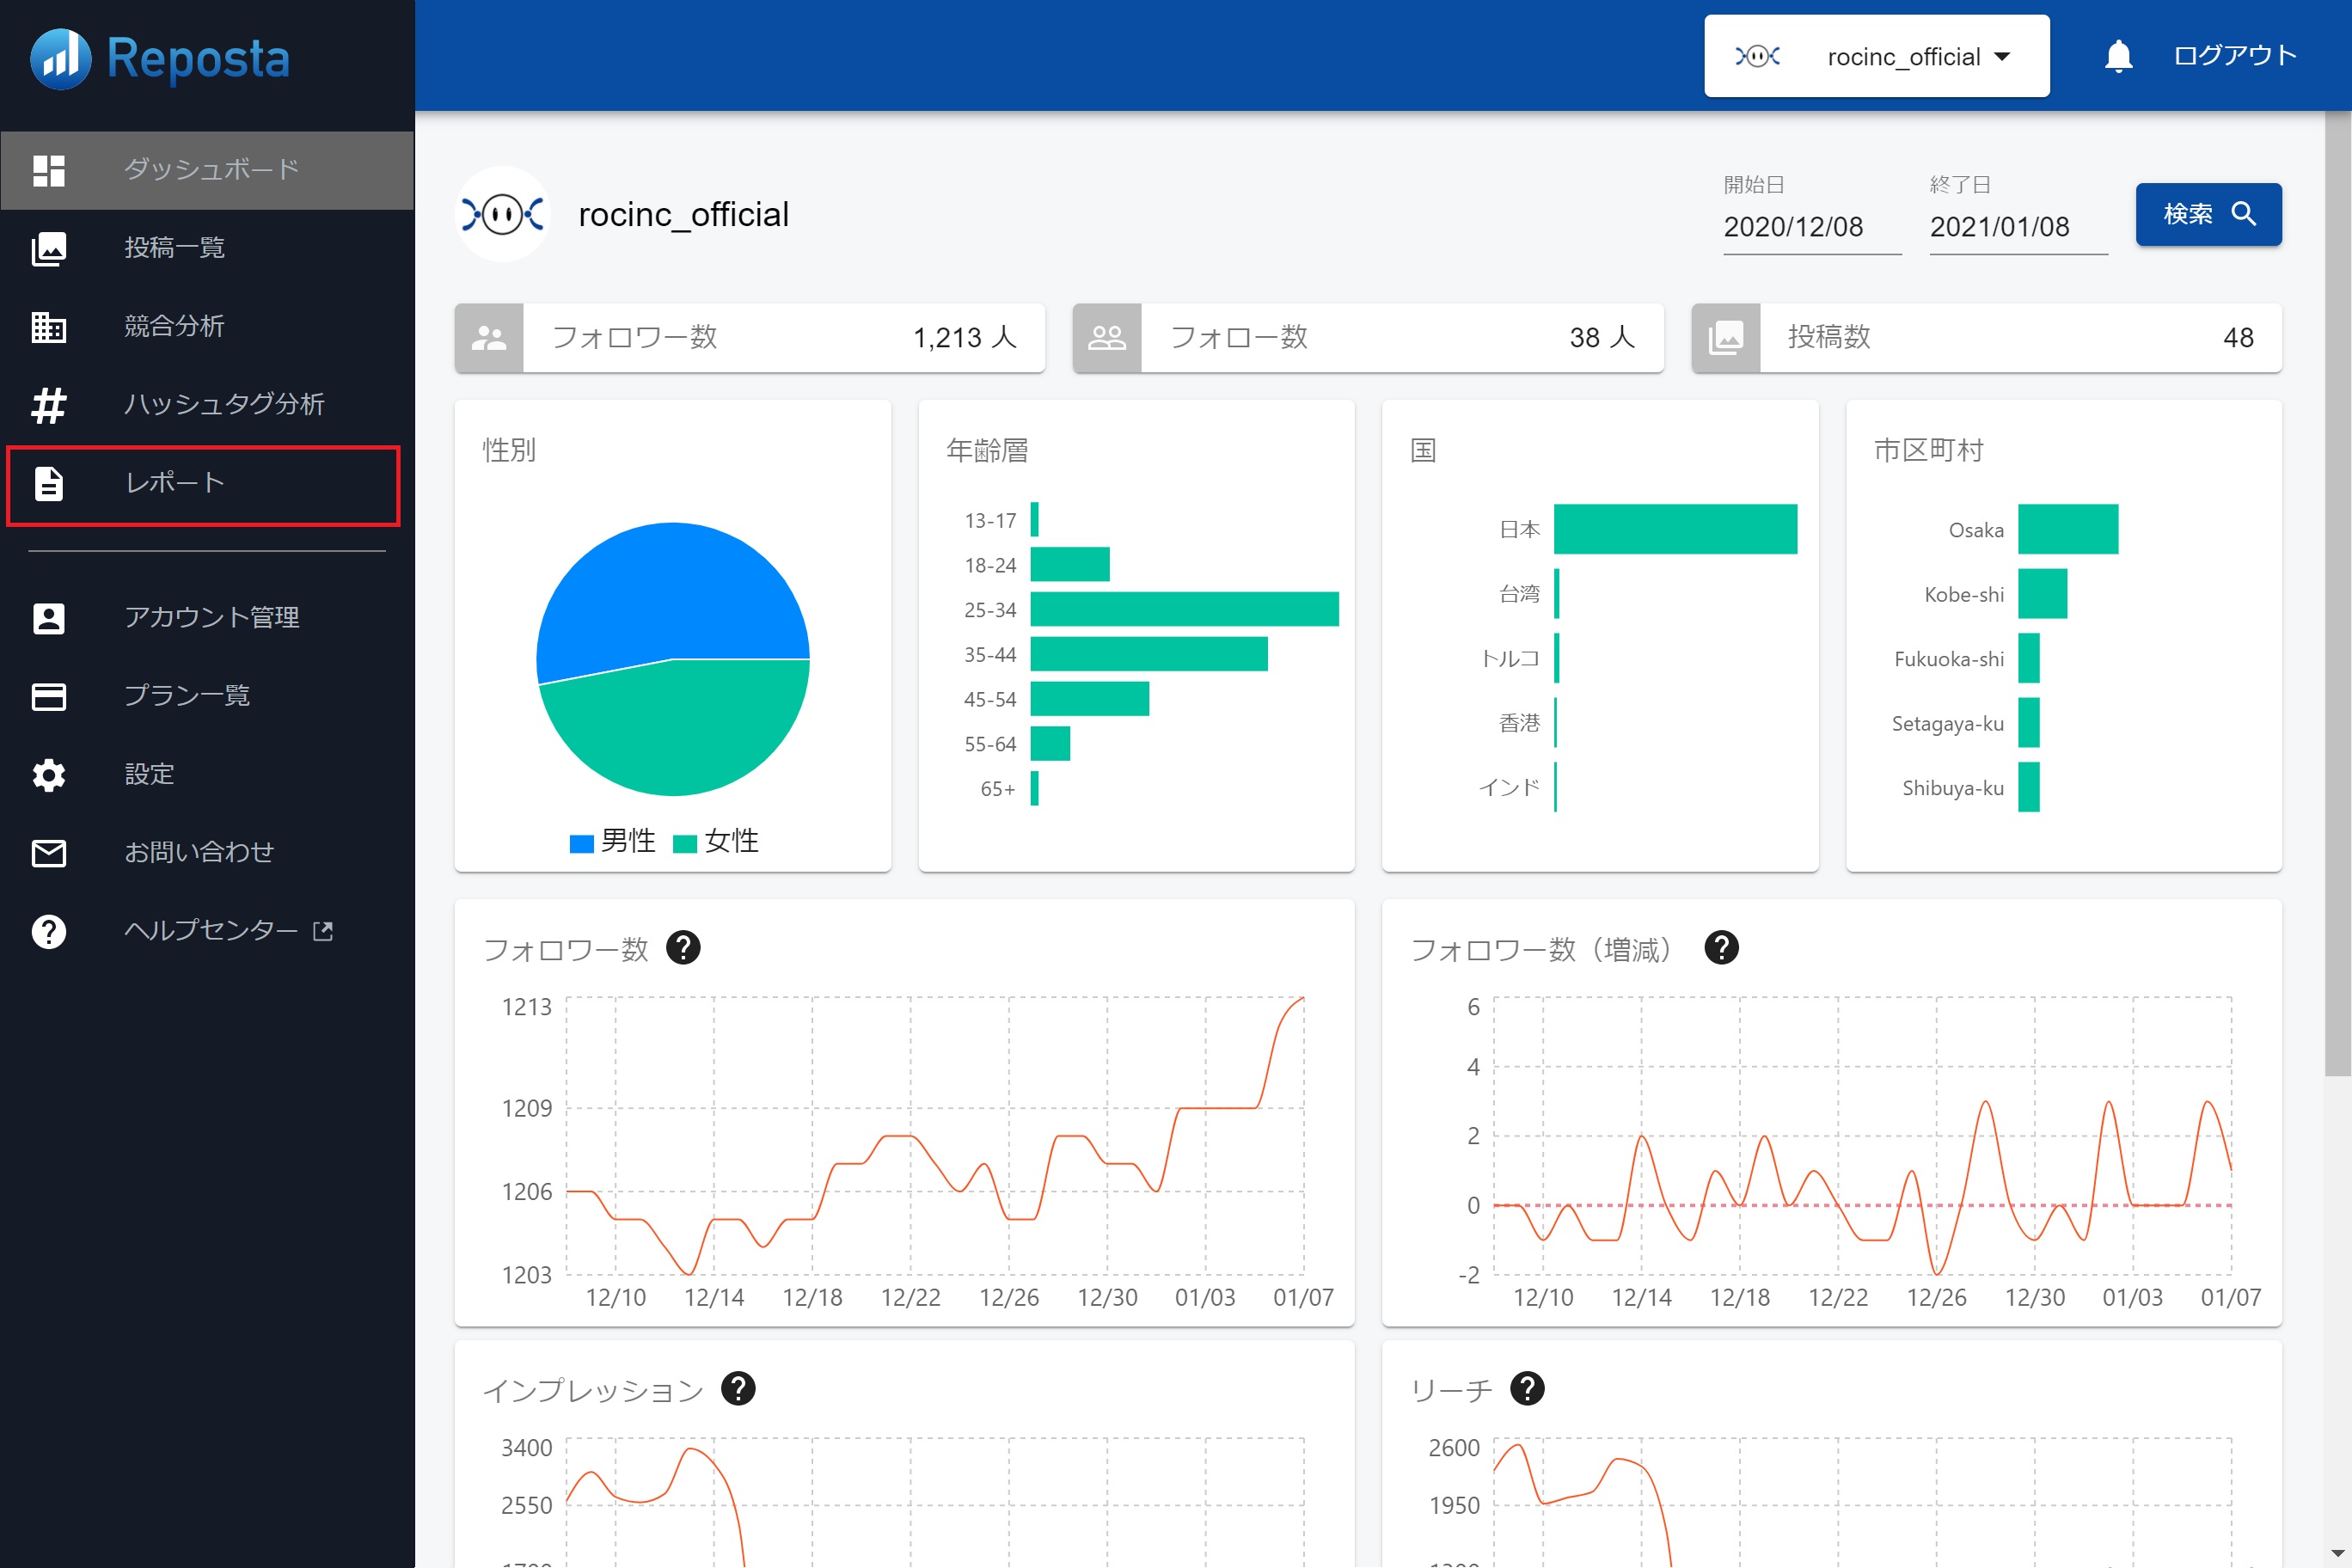Open アカウント管理 in the sidebar
Image resolution: width=2352 pixels, height=1568 pixels.
pyautogui.click(x=207, y=618)
